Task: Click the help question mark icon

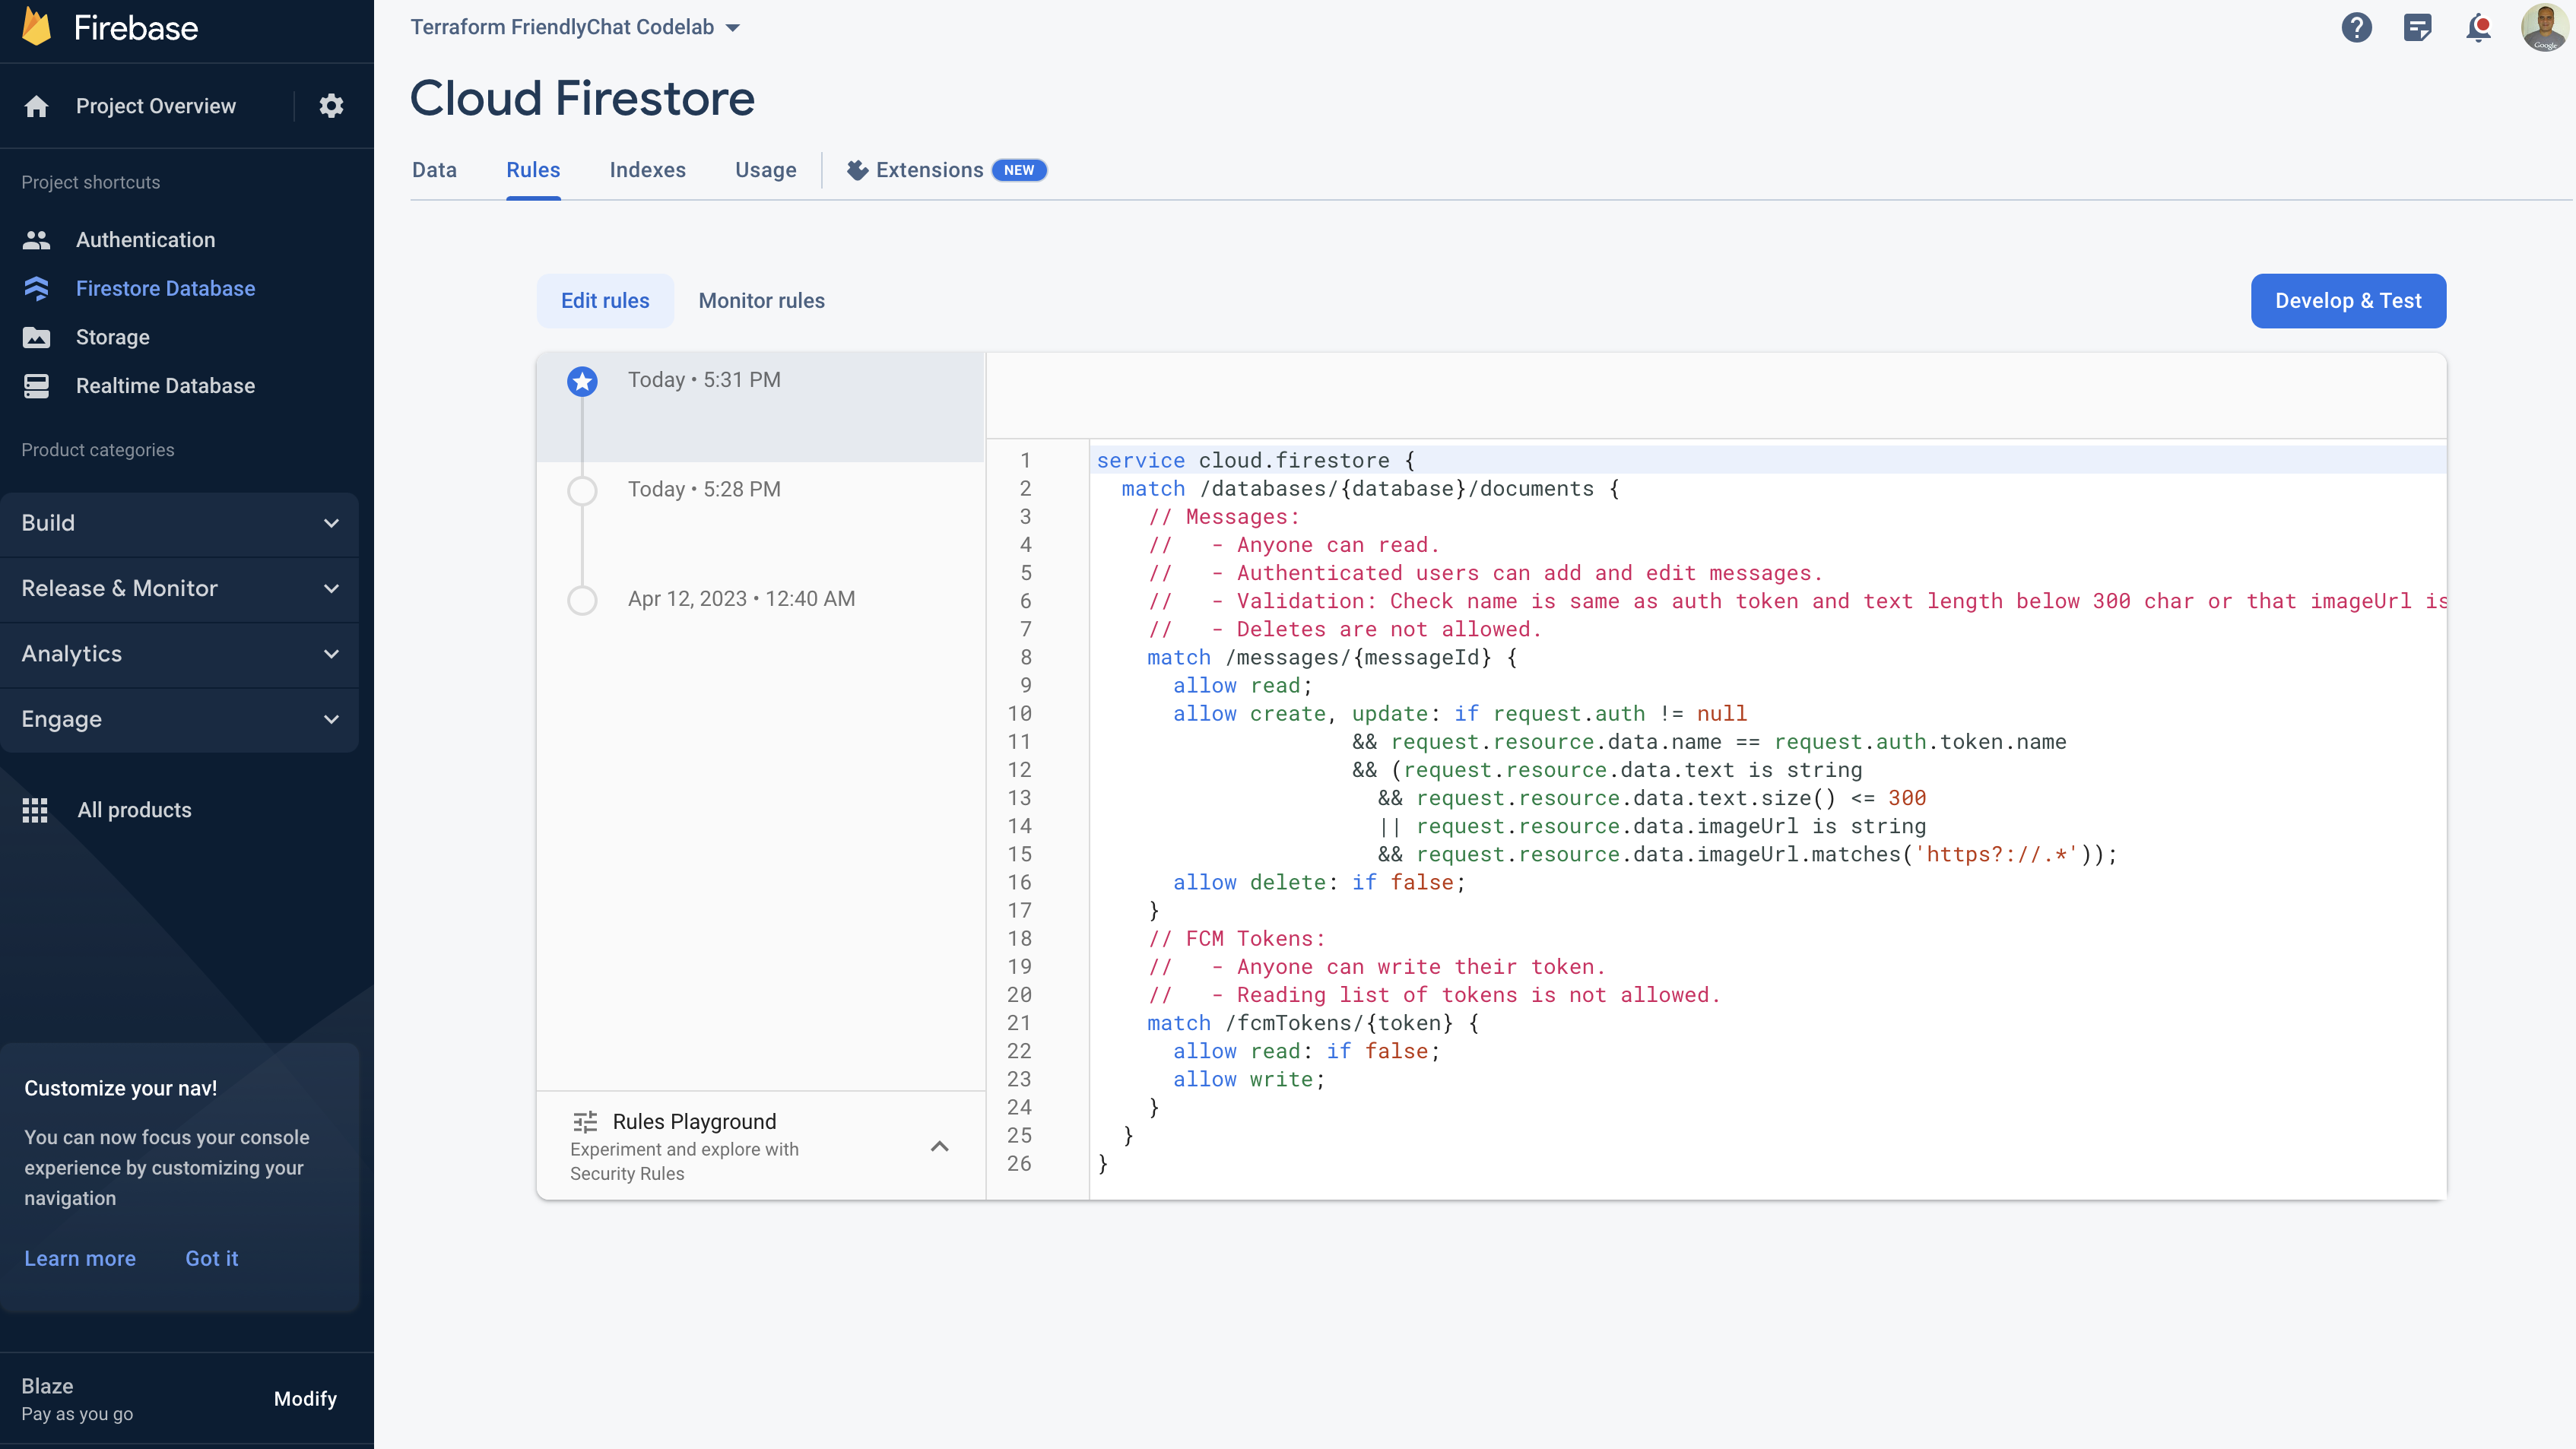Action: tap(2355, 28)
